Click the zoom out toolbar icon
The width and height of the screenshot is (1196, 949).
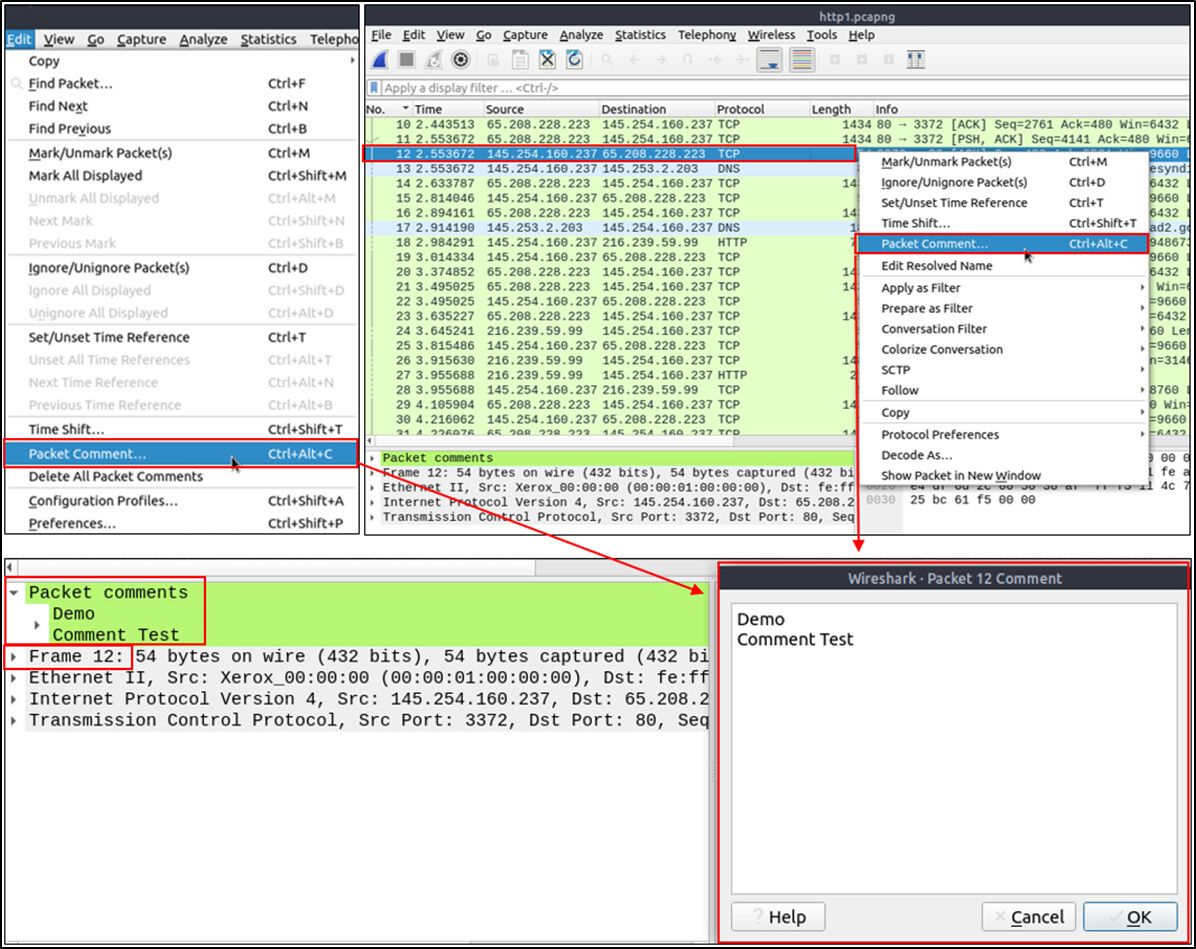[861, 60]
